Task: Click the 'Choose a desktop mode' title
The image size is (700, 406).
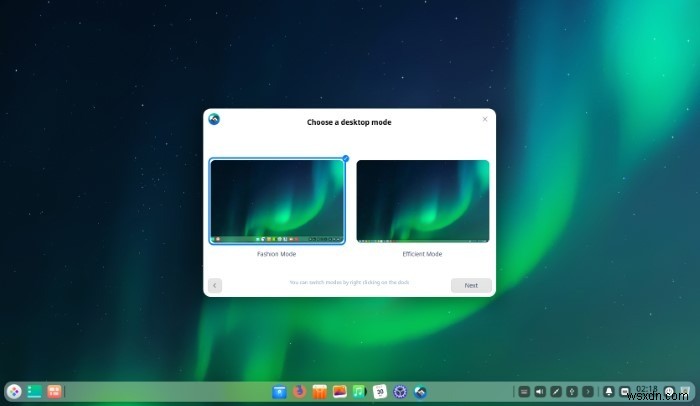Action: (349, 122)
